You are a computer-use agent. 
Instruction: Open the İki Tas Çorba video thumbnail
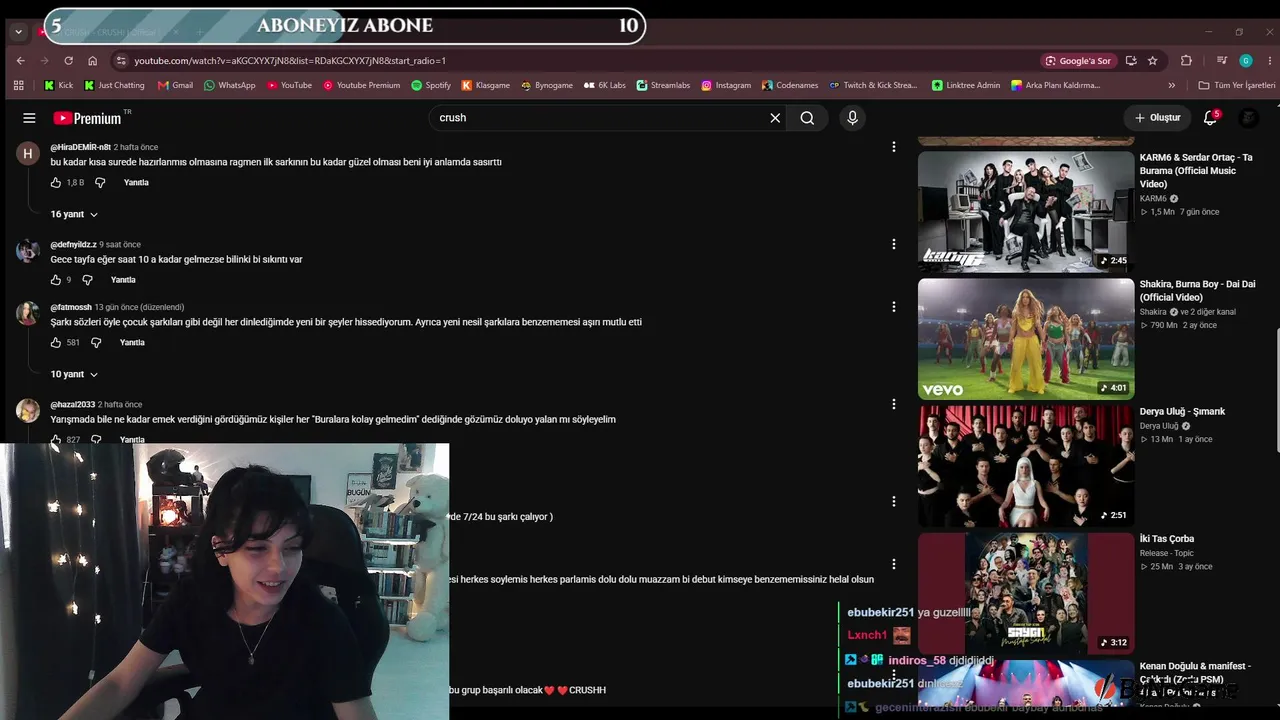(1026, 593)
